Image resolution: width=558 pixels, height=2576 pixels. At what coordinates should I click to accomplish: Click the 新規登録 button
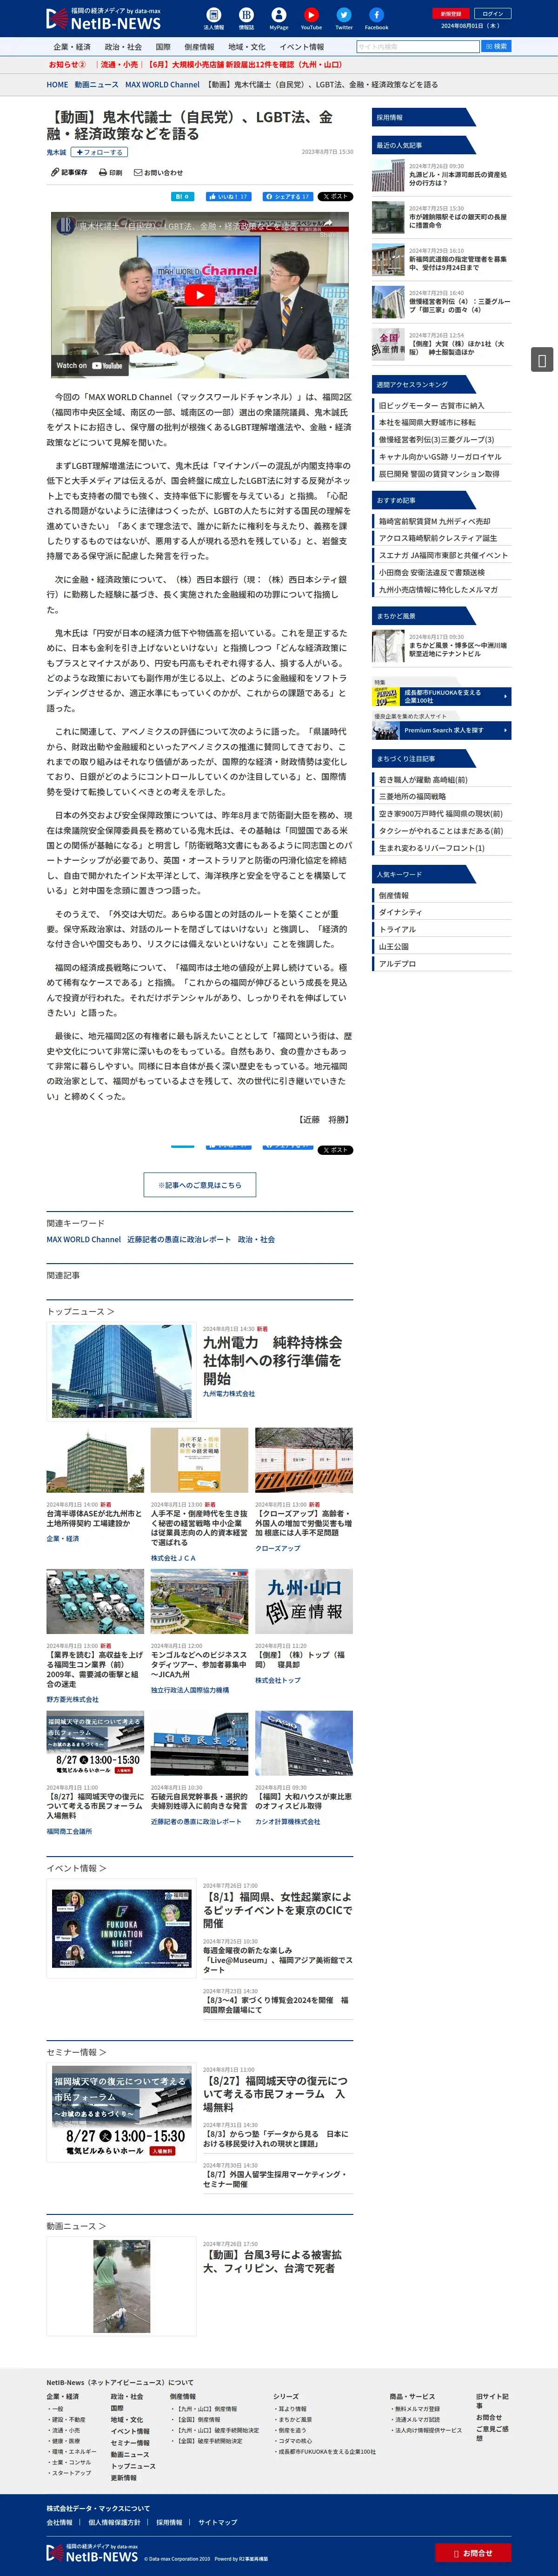click(x=451, y=14)
